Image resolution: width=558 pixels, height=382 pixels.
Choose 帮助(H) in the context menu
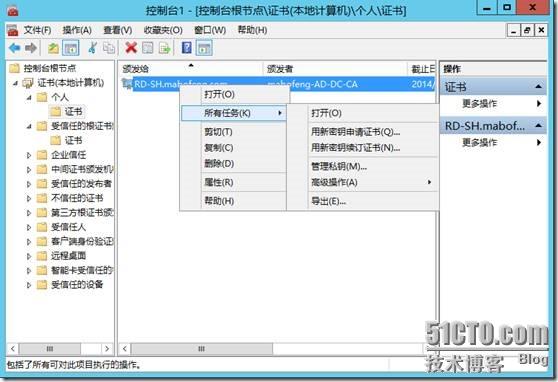point(234,201)
